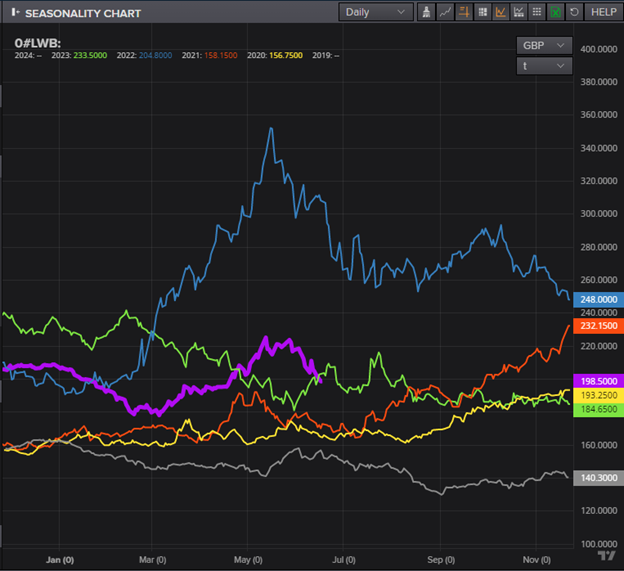The width and height of the screenshot is (624, 571).
Task: Click the refresh/reset arrow icon
Action: [573, 12]
